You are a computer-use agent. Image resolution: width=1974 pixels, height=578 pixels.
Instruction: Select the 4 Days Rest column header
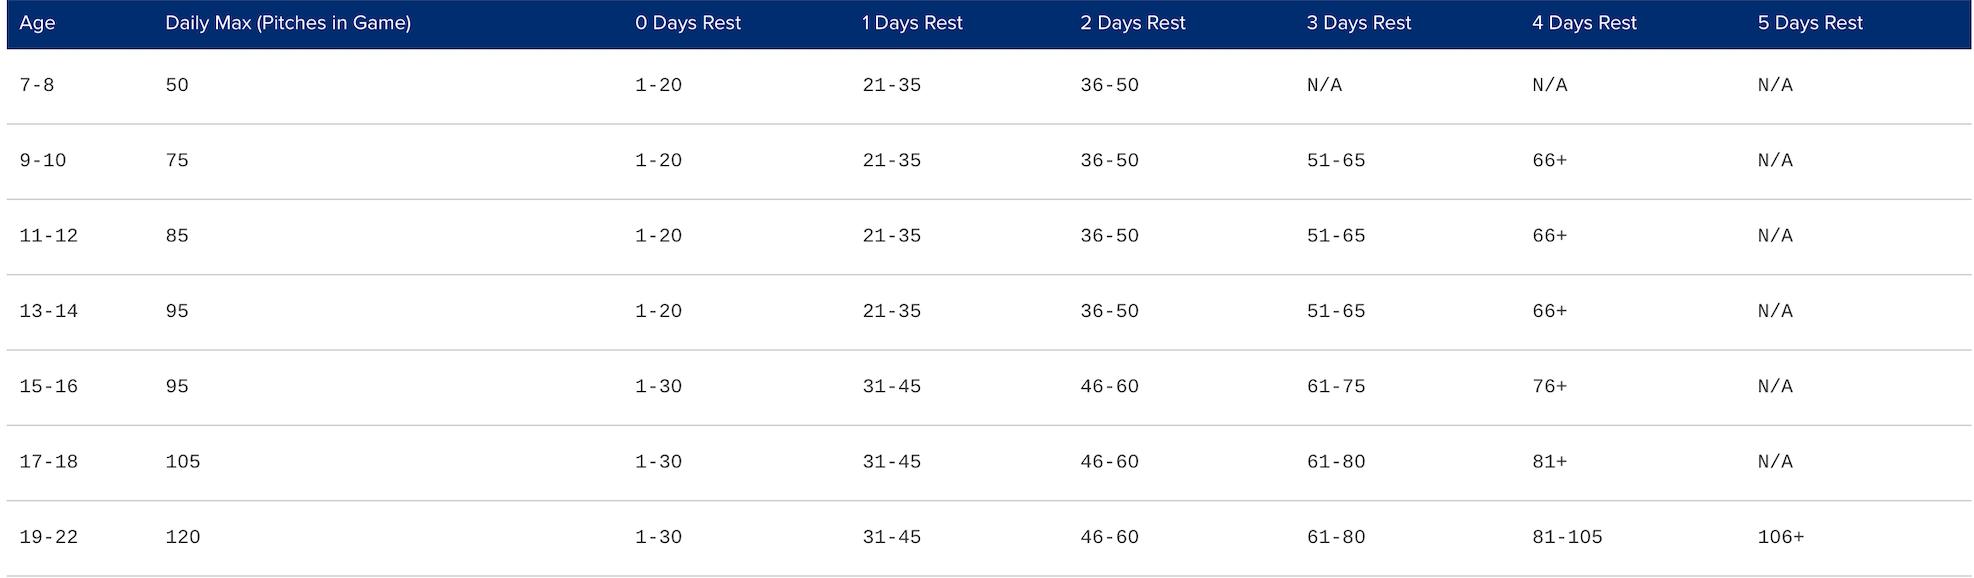click(1585, 23)
